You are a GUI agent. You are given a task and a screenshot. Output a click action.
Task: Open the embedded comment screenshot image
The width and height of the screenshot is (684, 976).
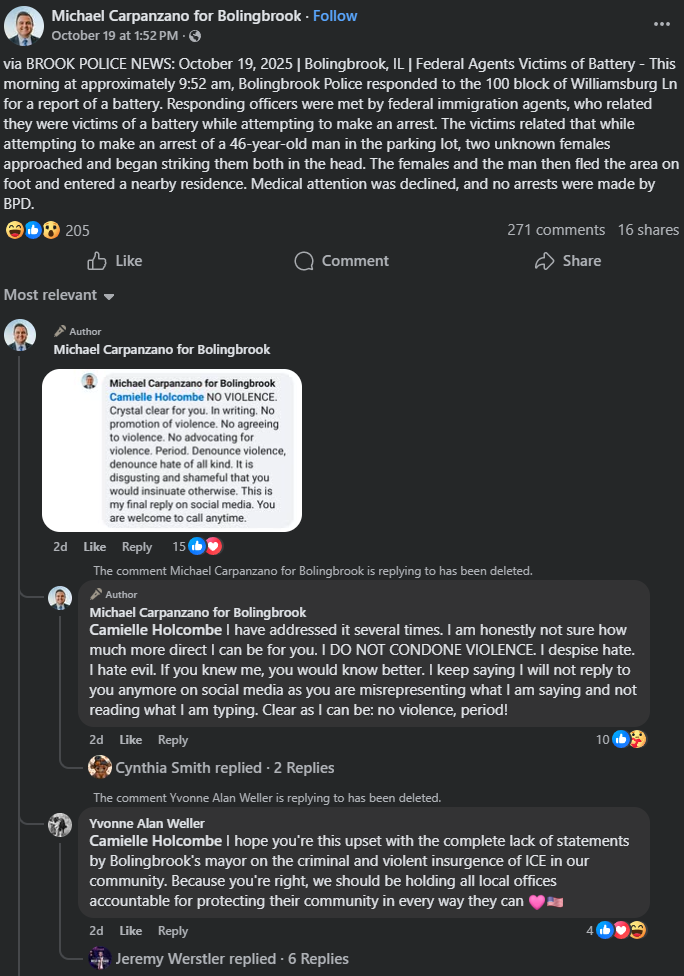(171, 450)
